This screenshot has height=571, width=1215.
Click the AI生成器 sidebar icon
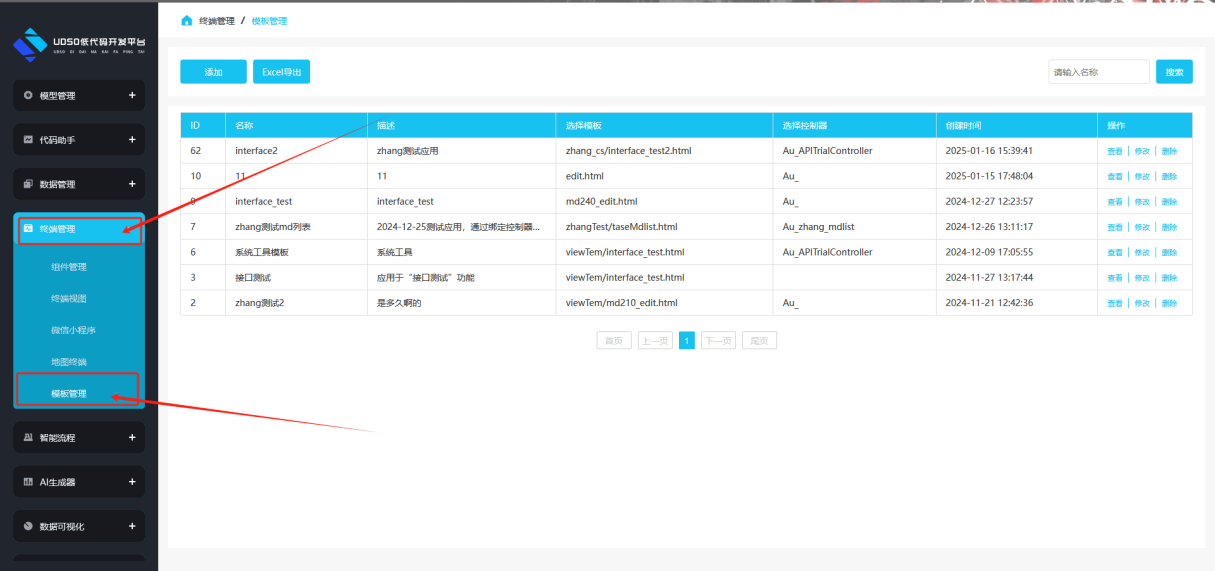coord(28,482)
